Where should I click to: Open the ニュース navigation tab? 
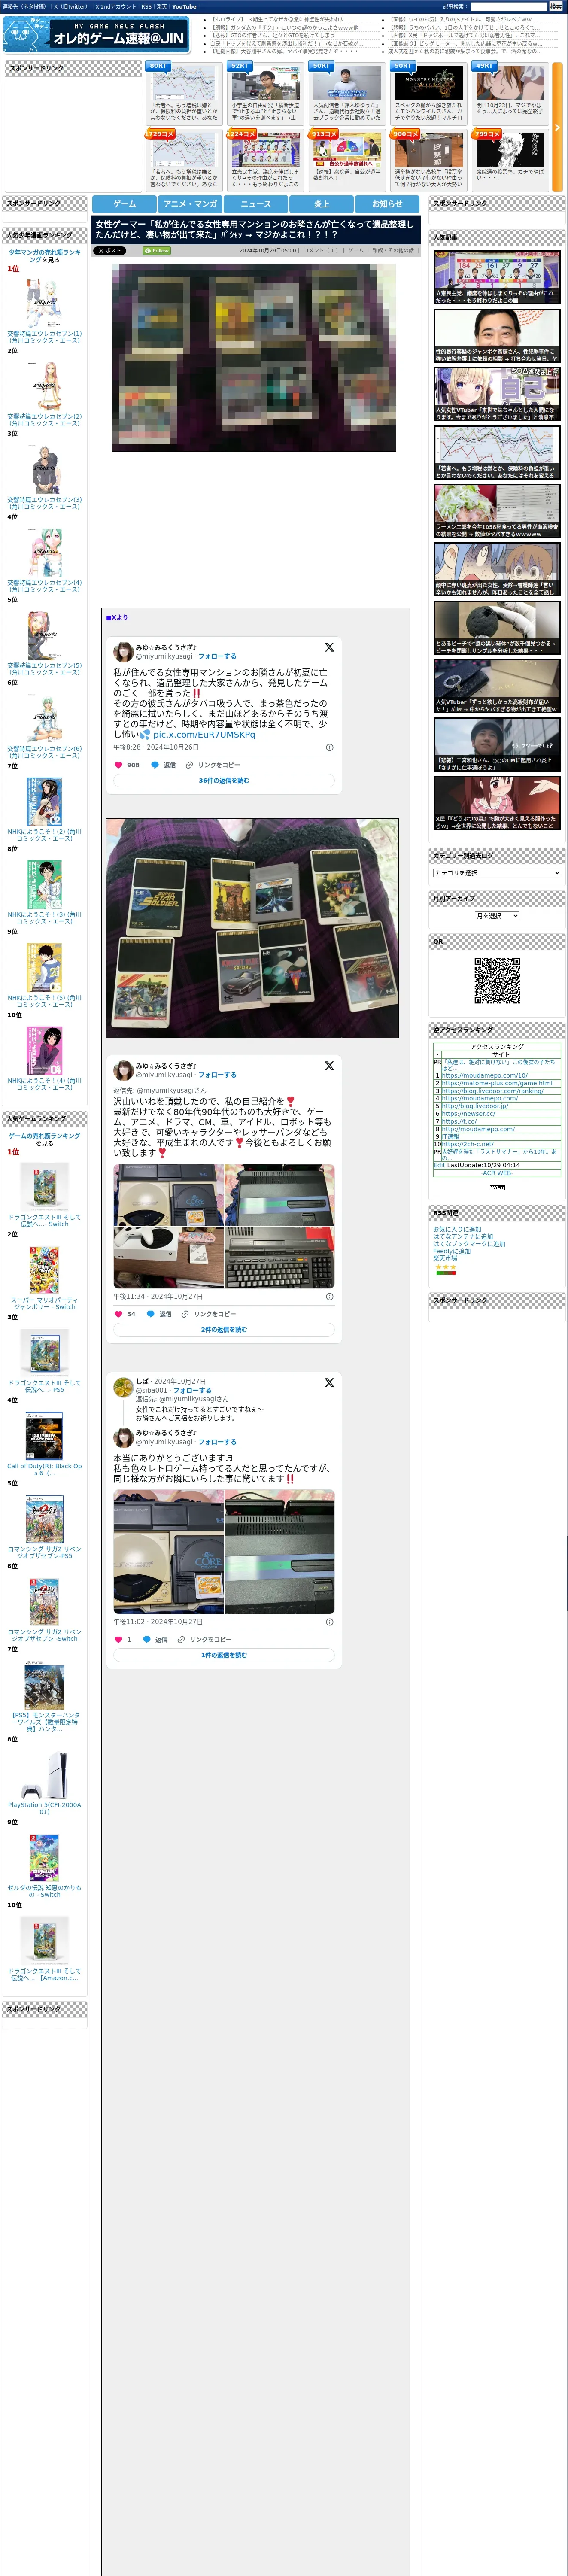[x=256, y=203]
